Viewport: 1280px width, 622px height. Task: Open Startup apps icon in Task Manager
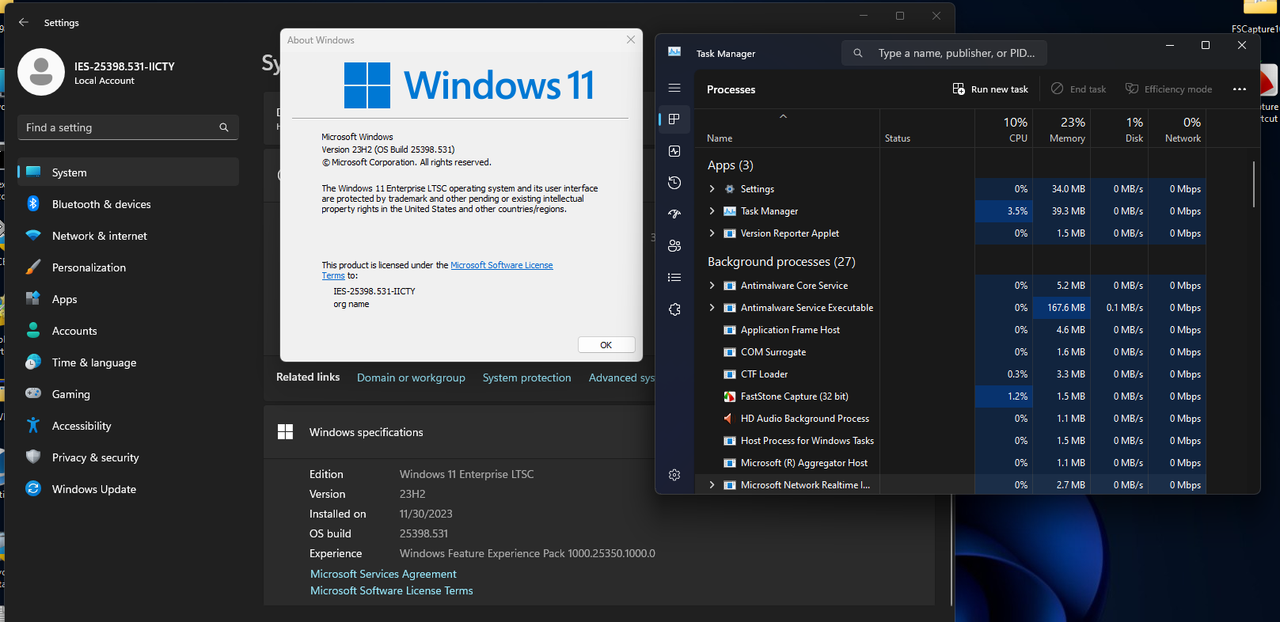674,214
